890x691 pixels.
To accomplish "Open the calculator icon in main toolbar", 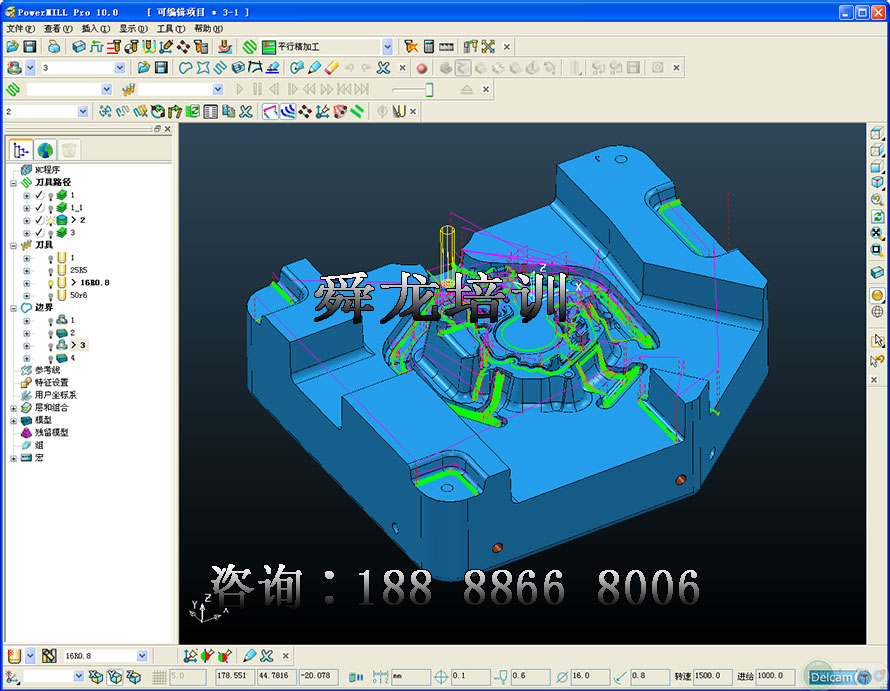I will click(x=429, y=47).
